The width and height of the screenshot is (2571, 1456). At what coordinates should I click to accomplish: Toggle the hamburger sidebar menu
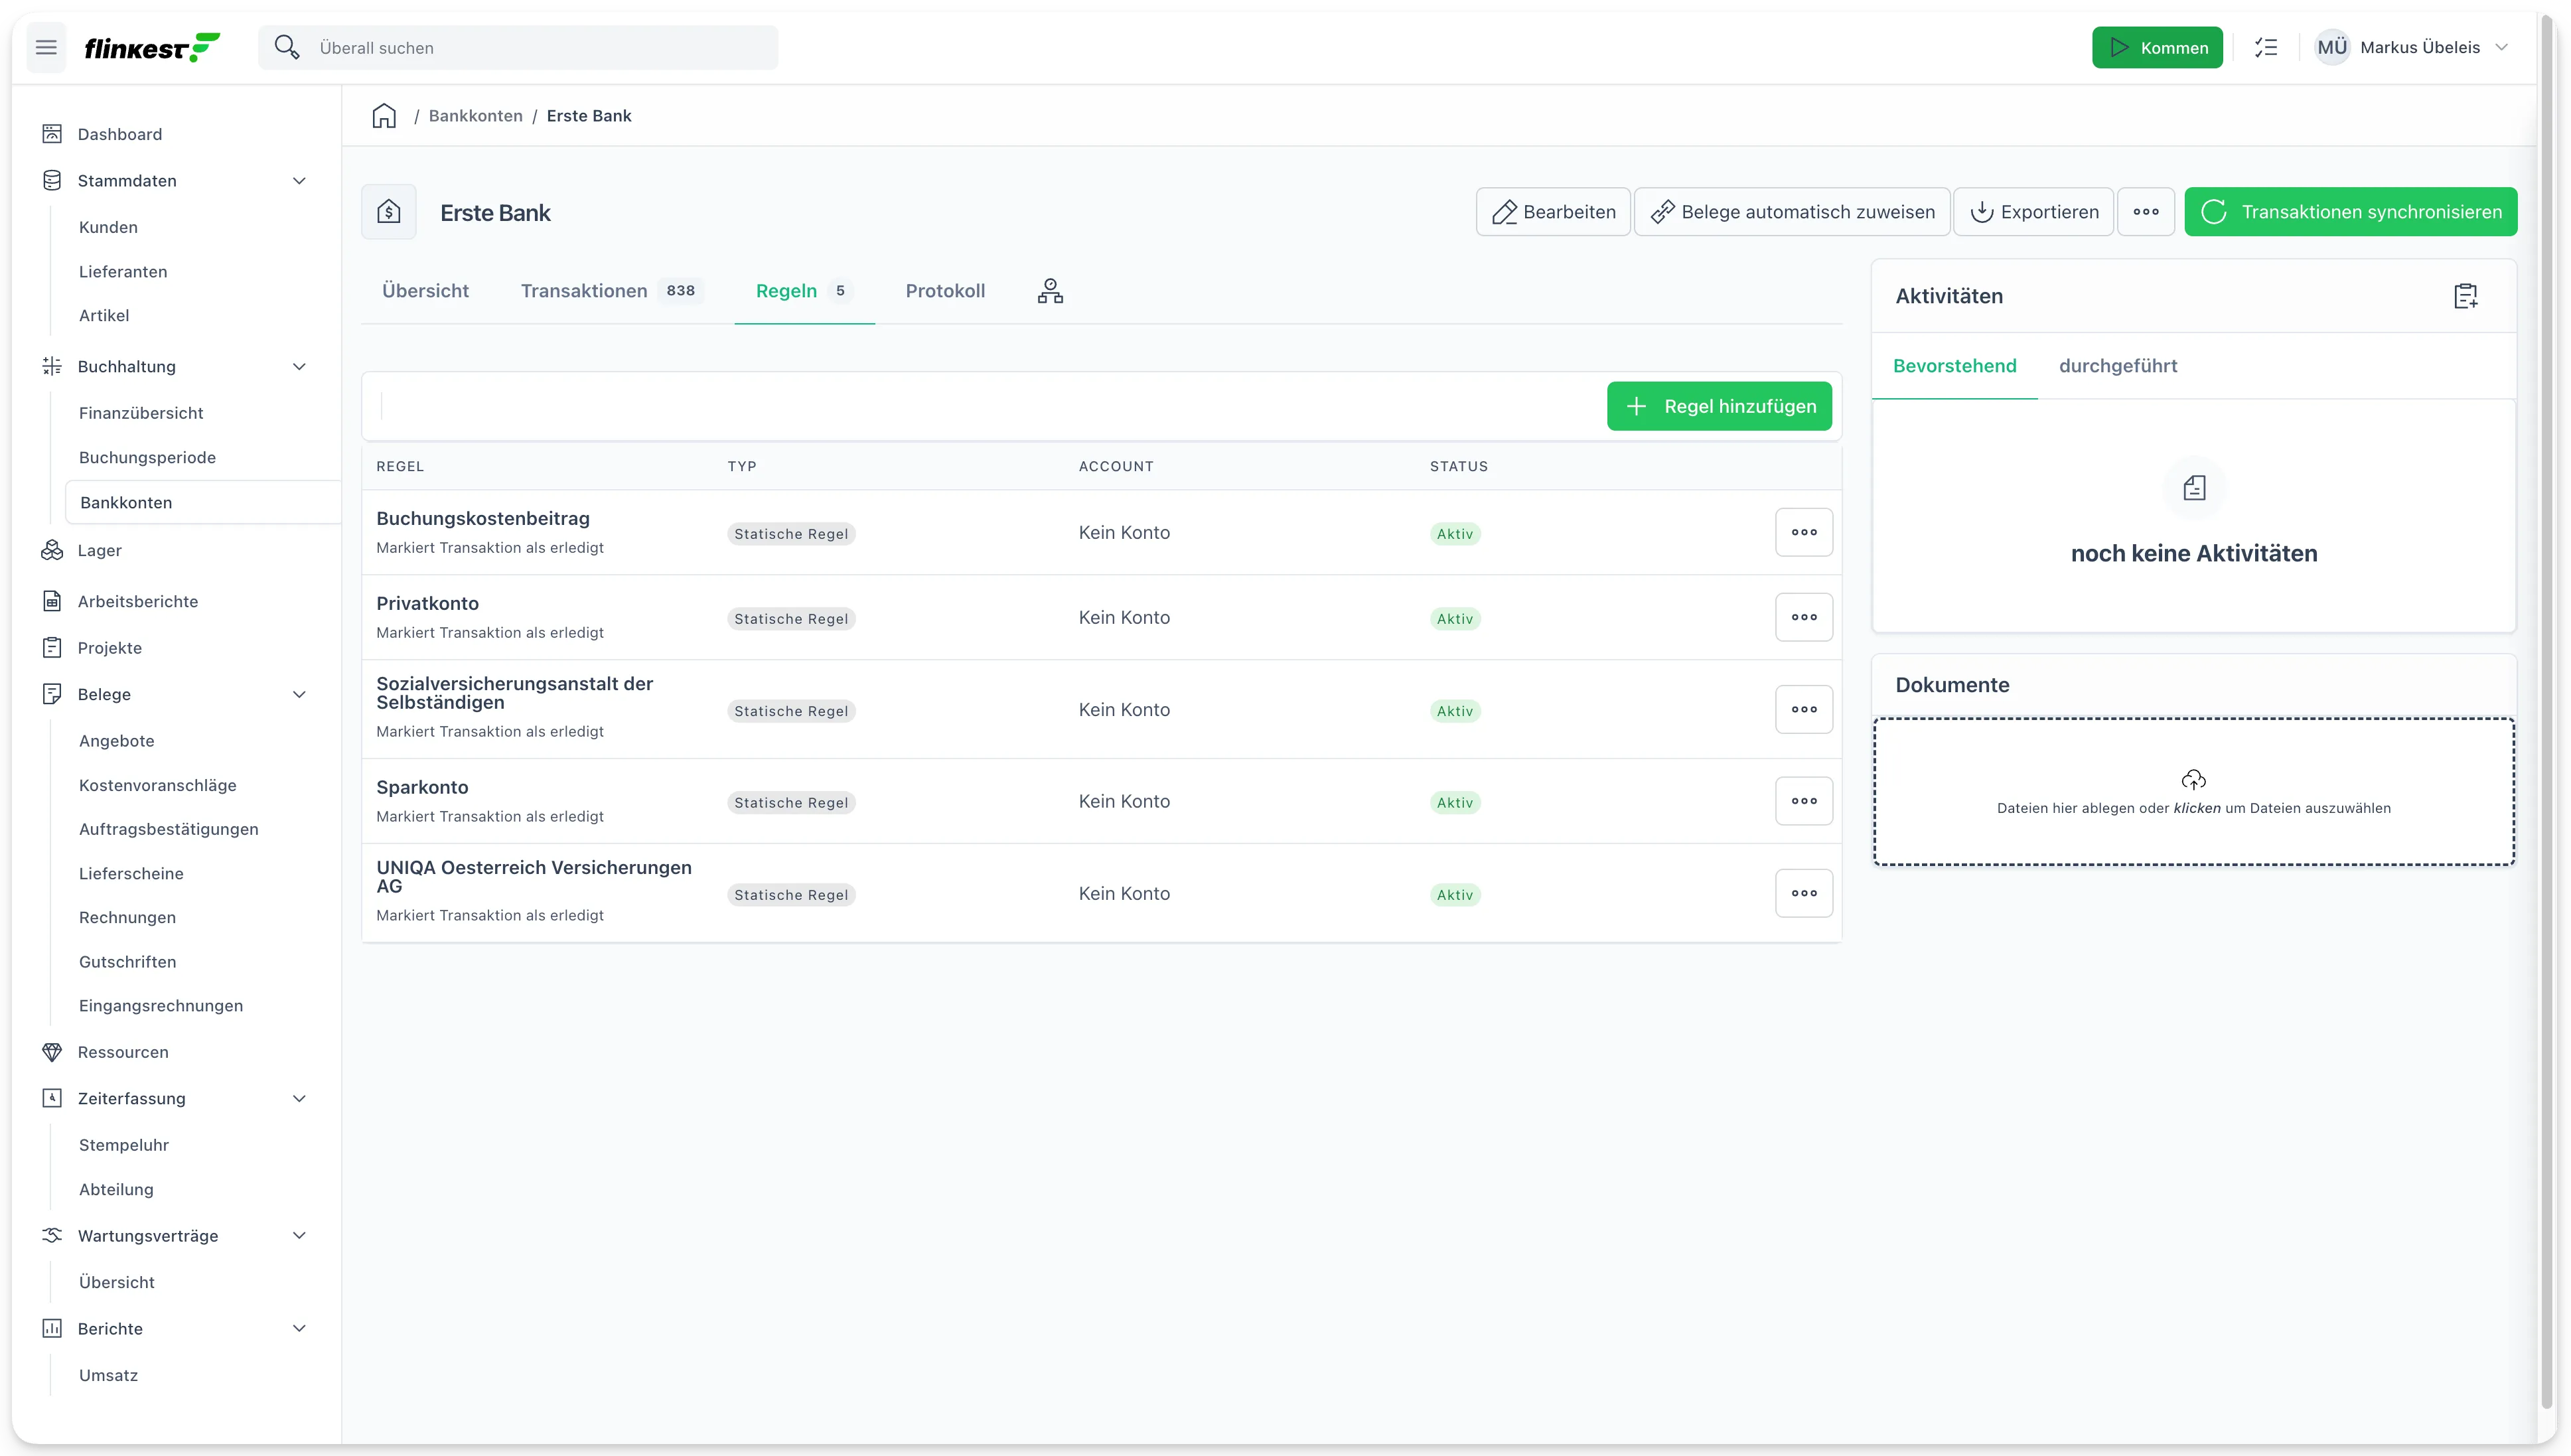click(x=46, y=47)
